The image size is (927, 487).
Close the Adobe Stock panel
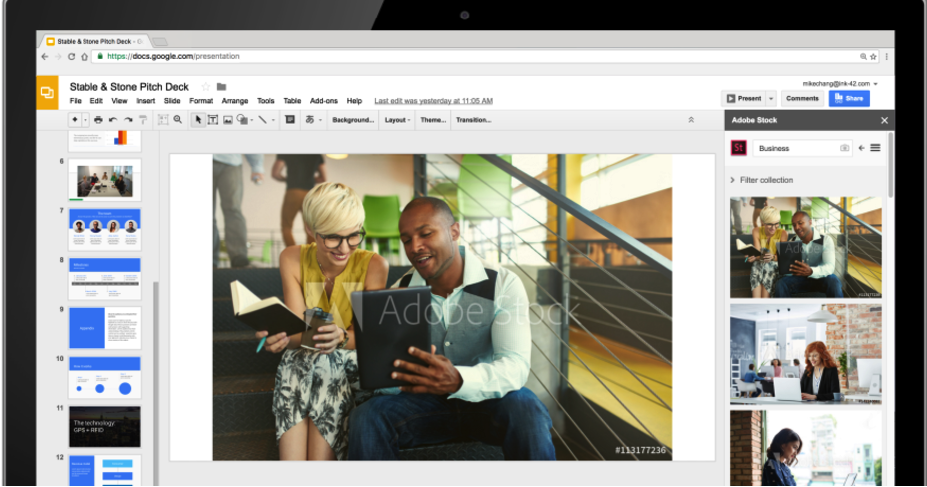(x=884, y=121)
